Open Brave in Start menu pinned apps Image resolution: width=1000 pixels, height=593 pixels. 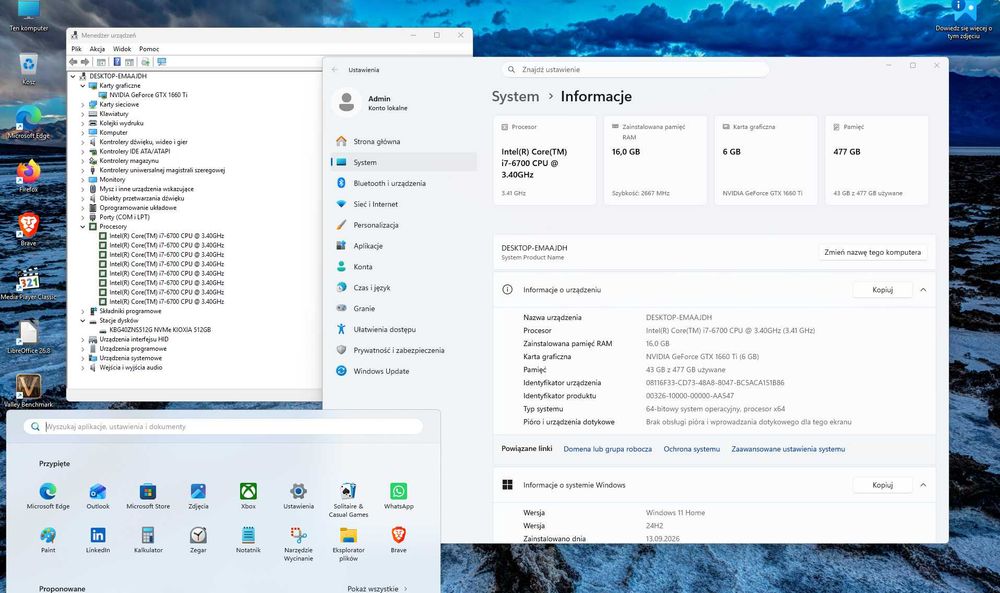click(x=399, y=539)
